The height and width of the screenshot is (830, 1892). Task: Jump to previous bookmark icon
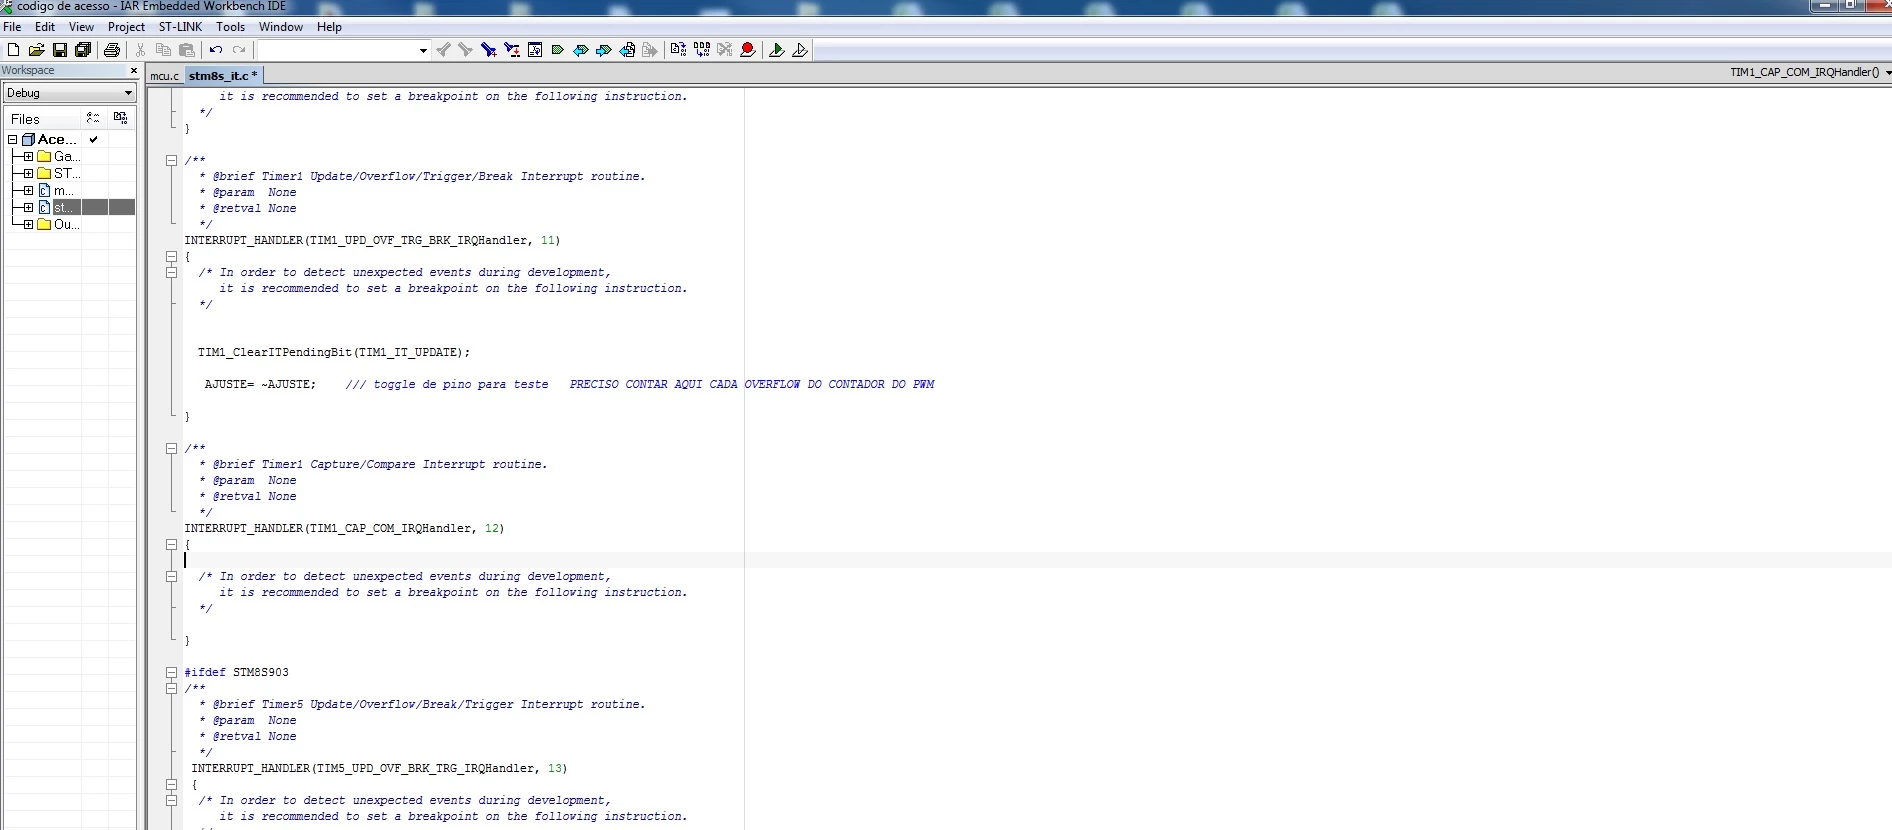point(581,50)
